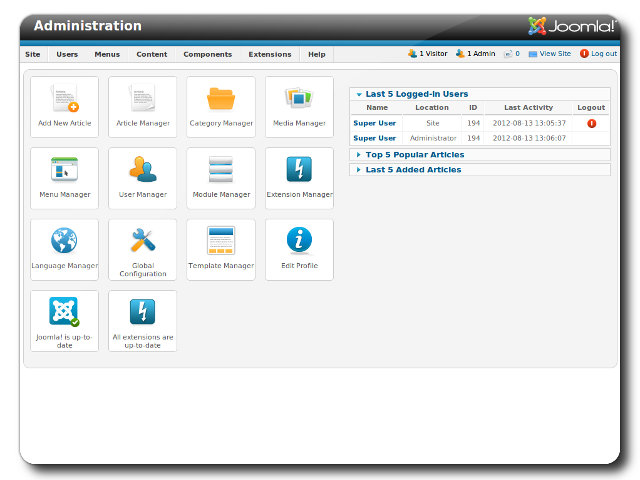Open the Module Manager icon
The width and height of the screenshot is (640, 480).
[x=221, y=170]
